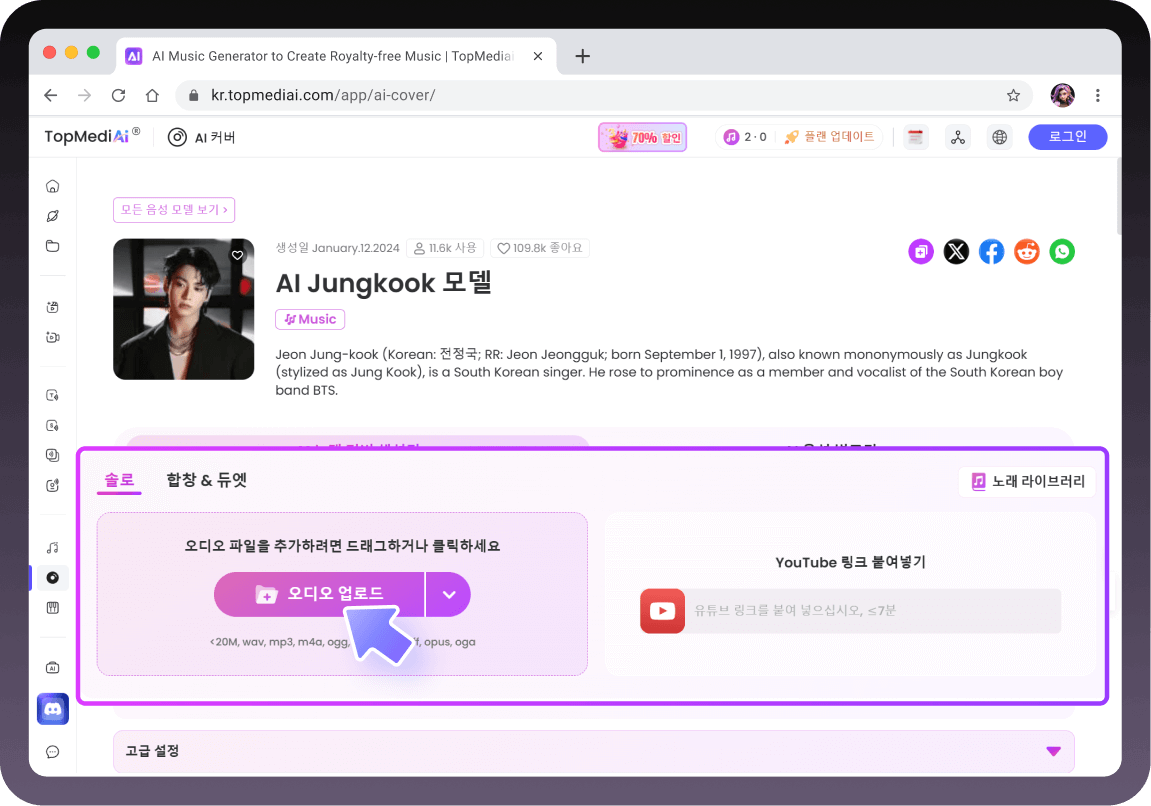
Task: Click the 로그인 button
Action: pyautogui.click(x=1067, y=137)
